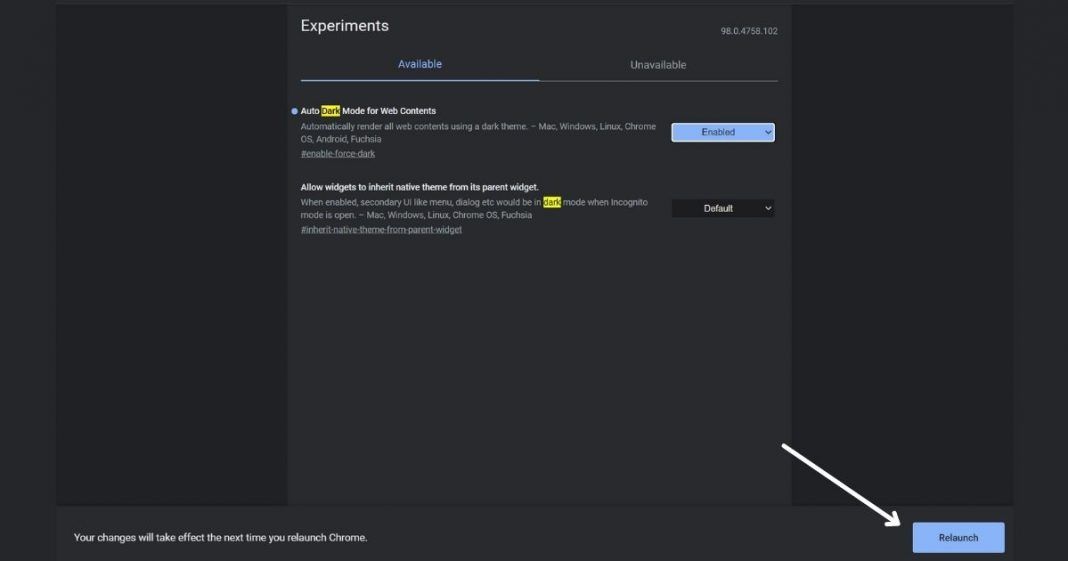Click the chevron arrow on the Enabled dropdown

pos(767,132)
